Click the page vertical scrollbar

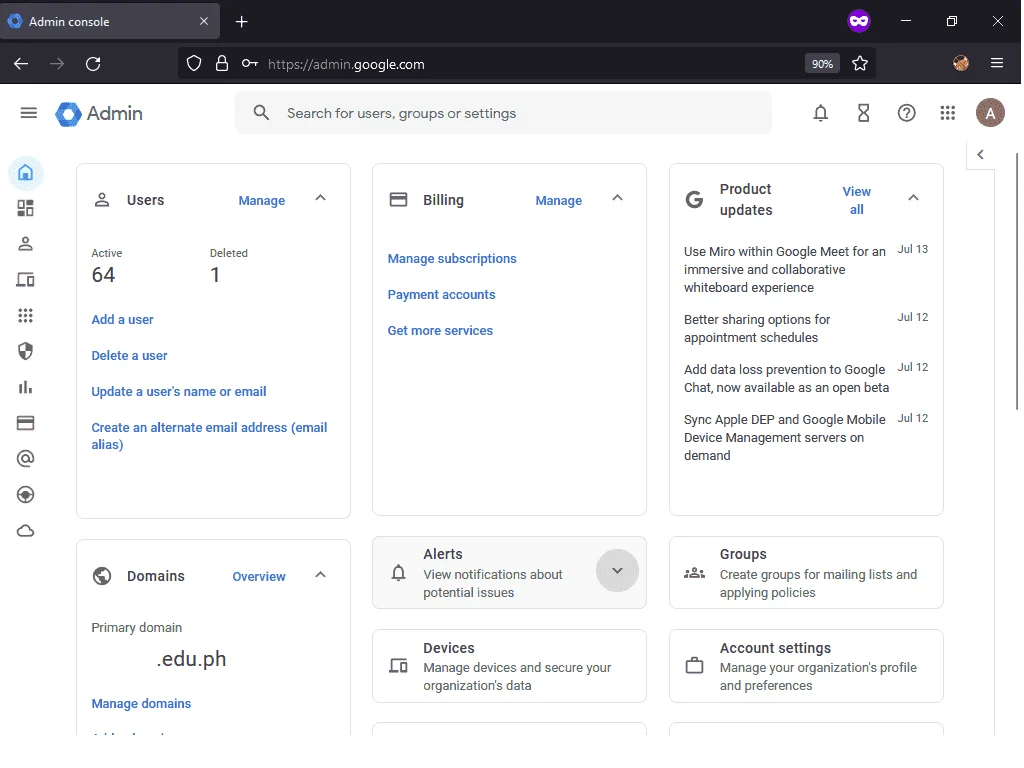coord(1016,281)
